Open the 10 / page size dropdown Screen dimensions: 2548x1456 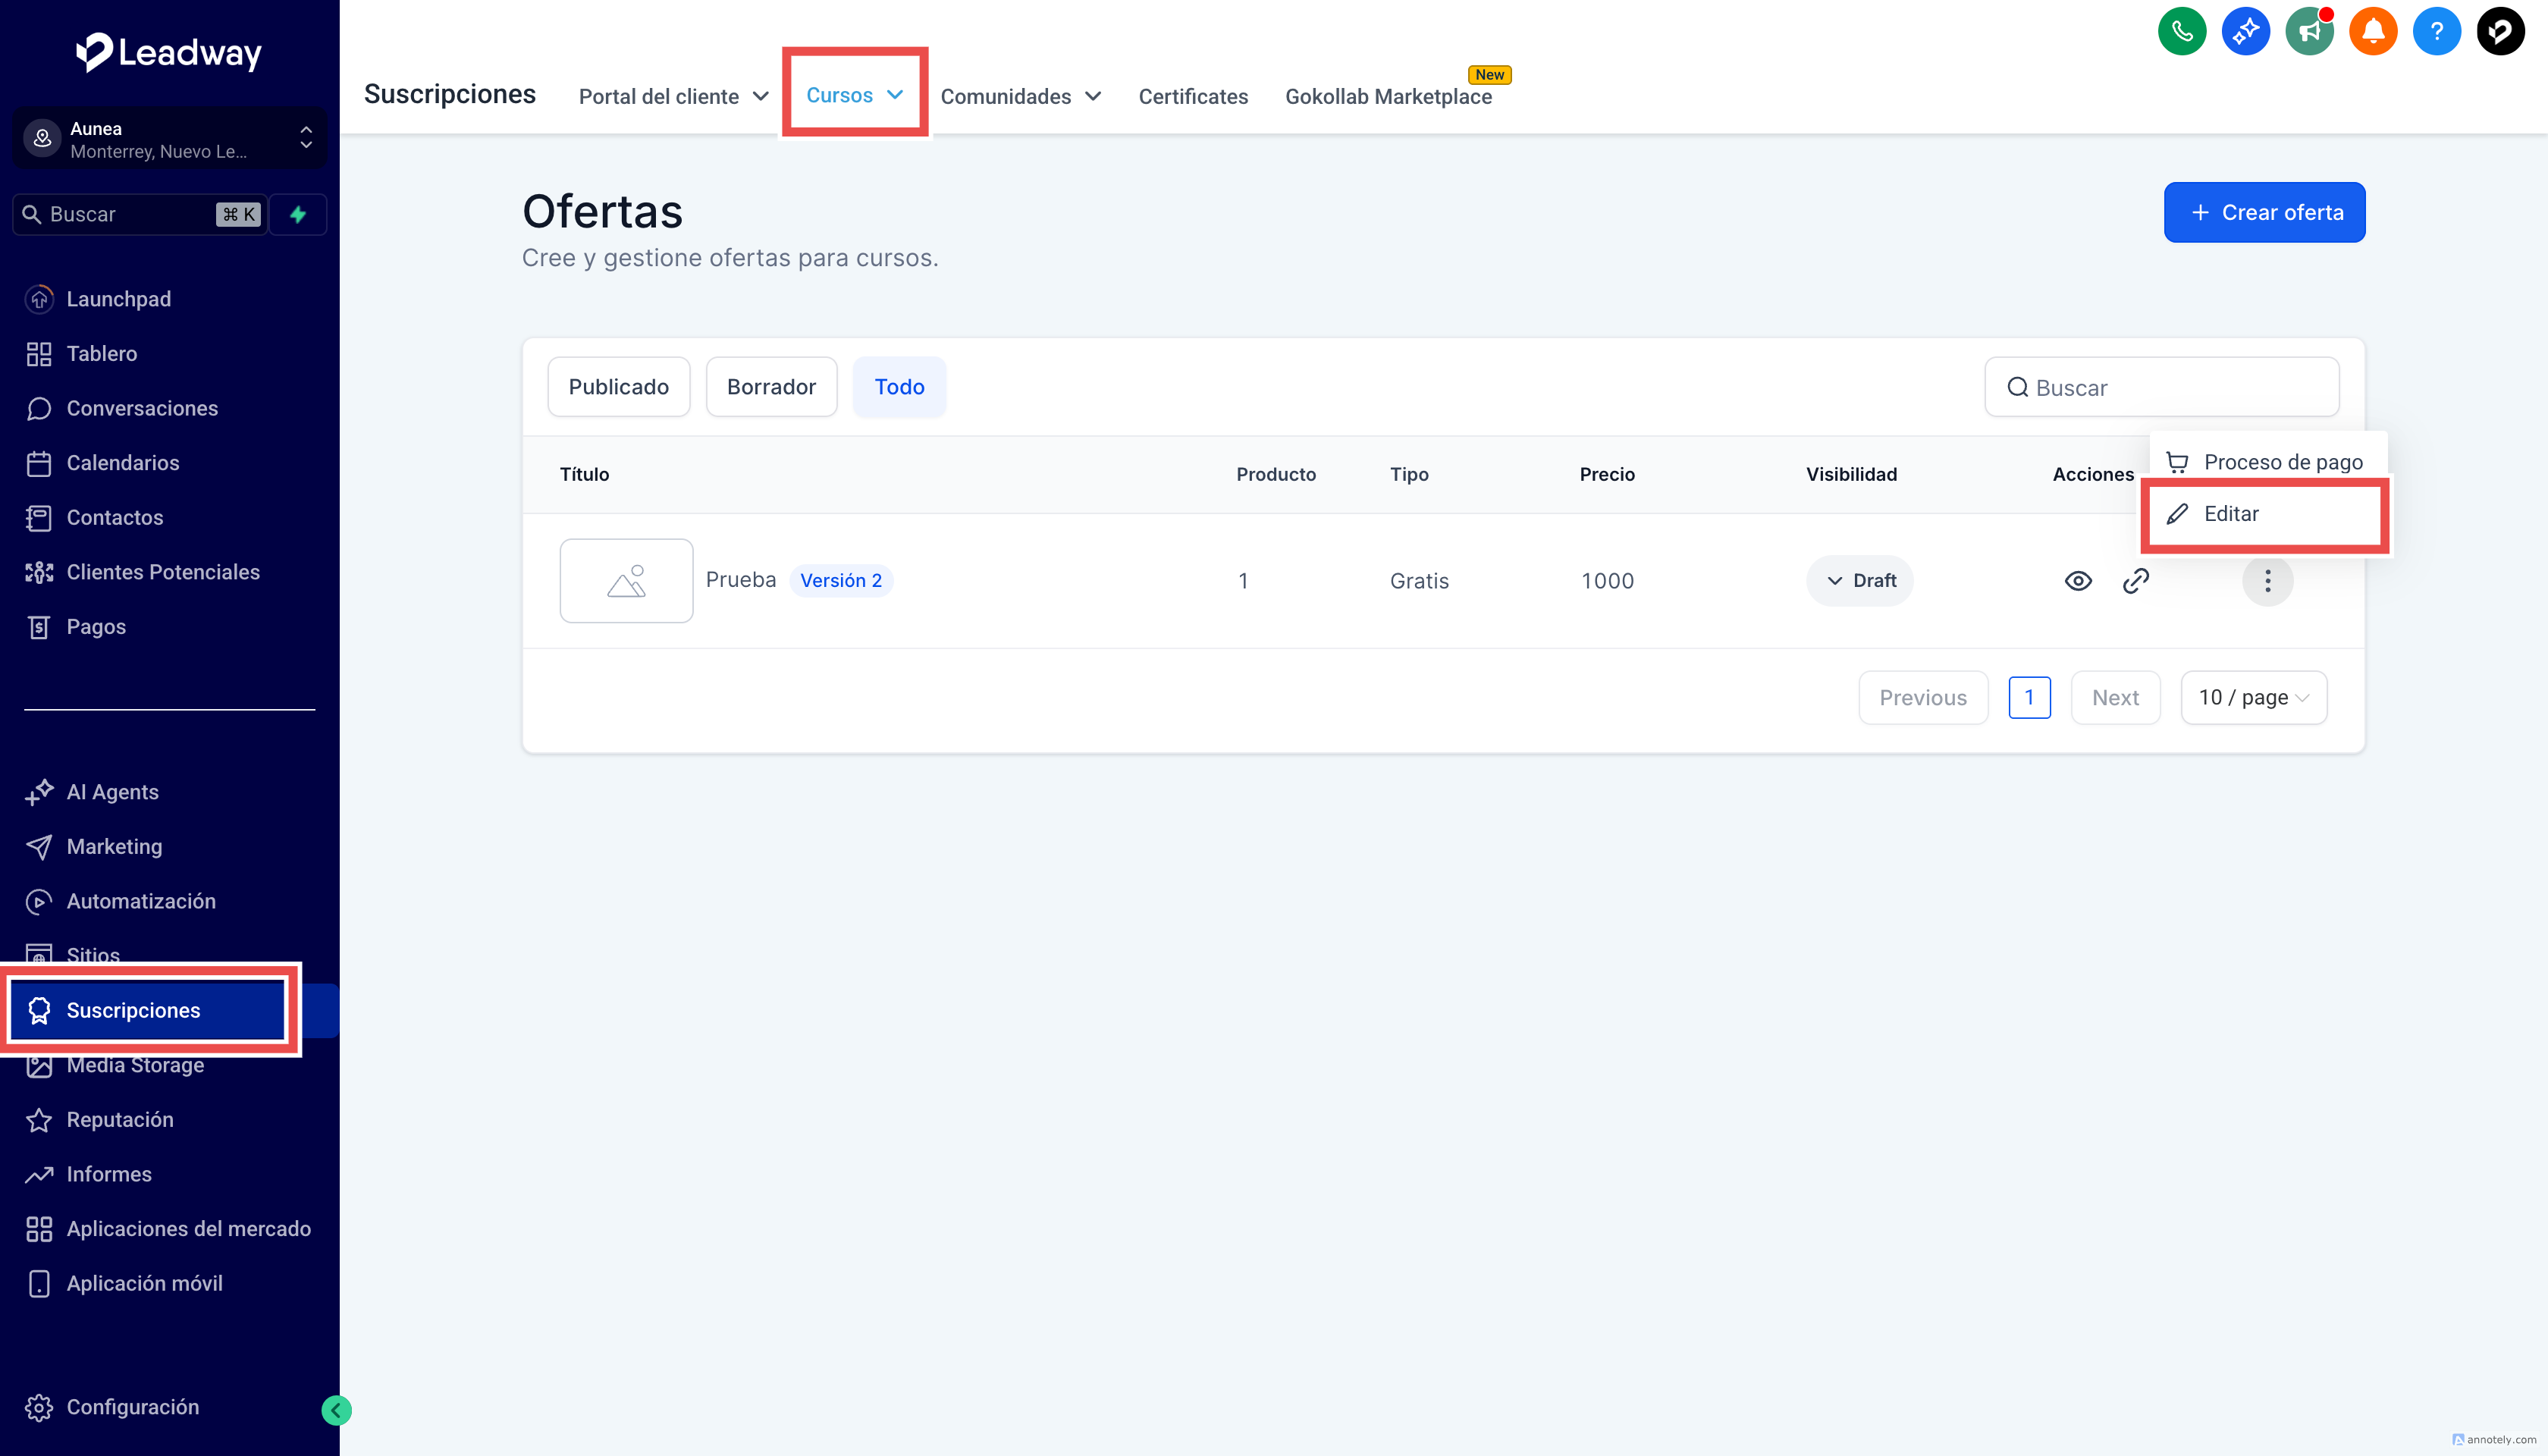[2253, 698]
